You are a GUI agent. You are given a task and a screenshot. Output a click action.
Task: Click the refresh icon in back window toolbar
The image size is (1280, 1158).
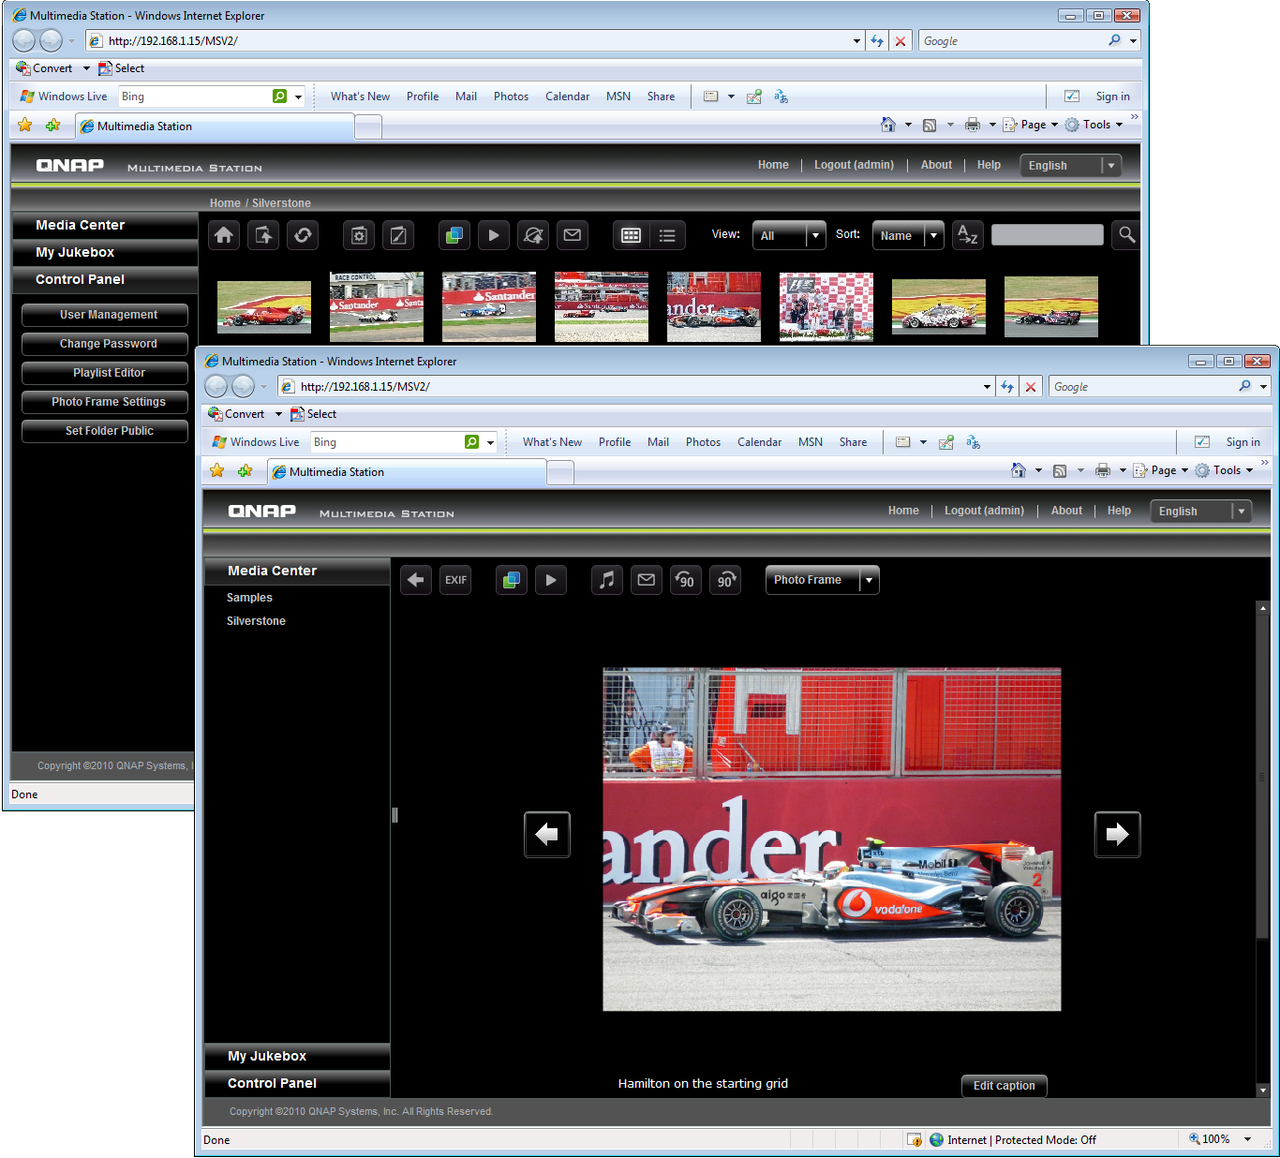(x=303, y=235)
